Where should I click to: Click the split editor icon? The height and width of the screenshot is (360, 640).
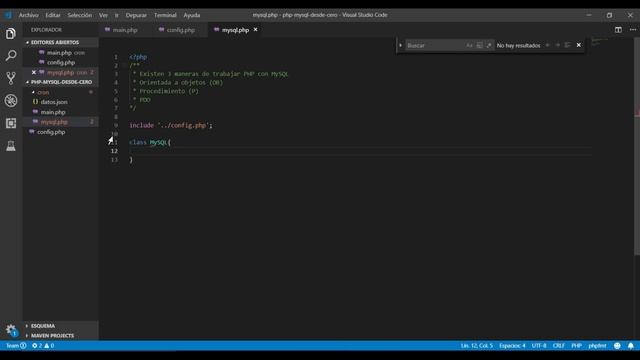tap(618, 30)
